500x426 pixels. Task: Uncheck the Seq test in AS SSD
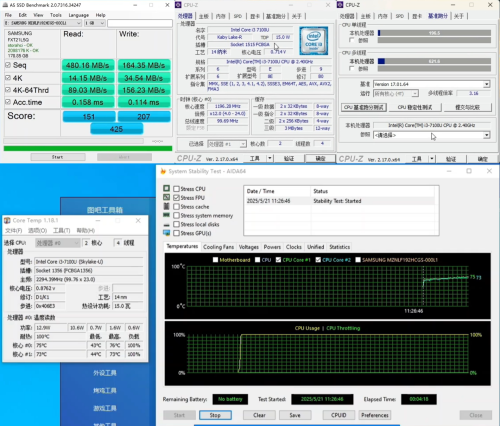click(x=8, y=65)
